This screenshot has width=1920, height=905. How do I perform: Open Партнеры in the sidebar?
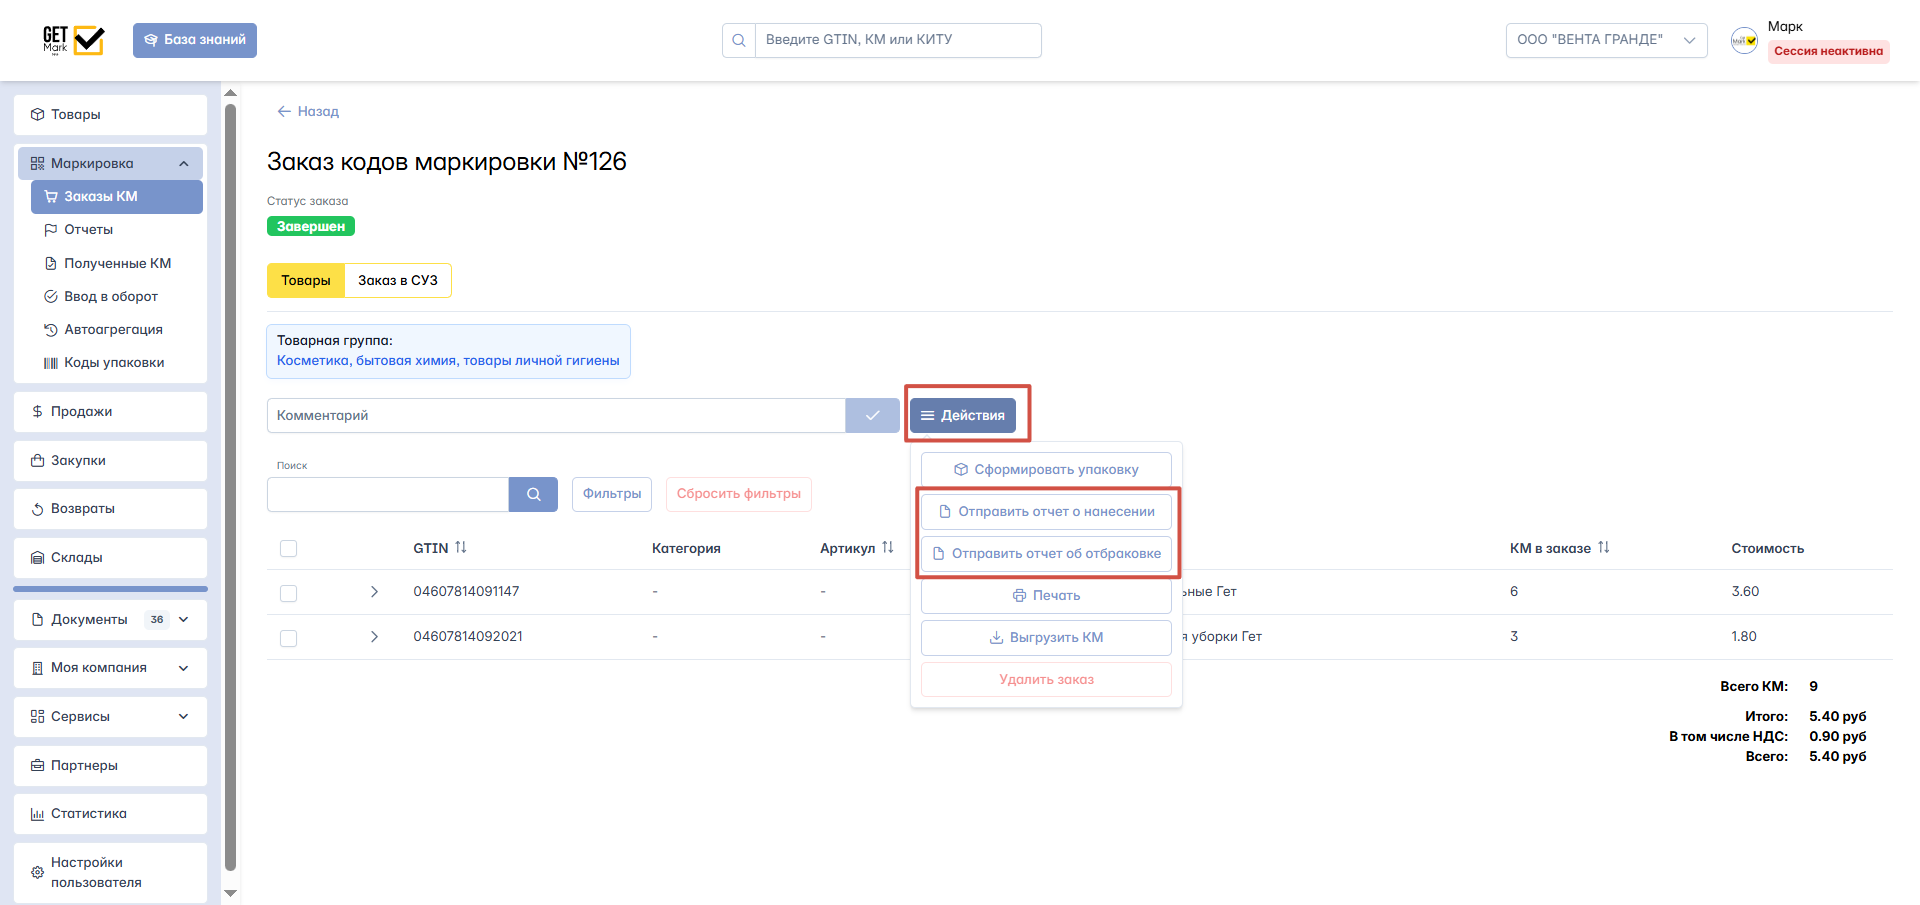110,766
